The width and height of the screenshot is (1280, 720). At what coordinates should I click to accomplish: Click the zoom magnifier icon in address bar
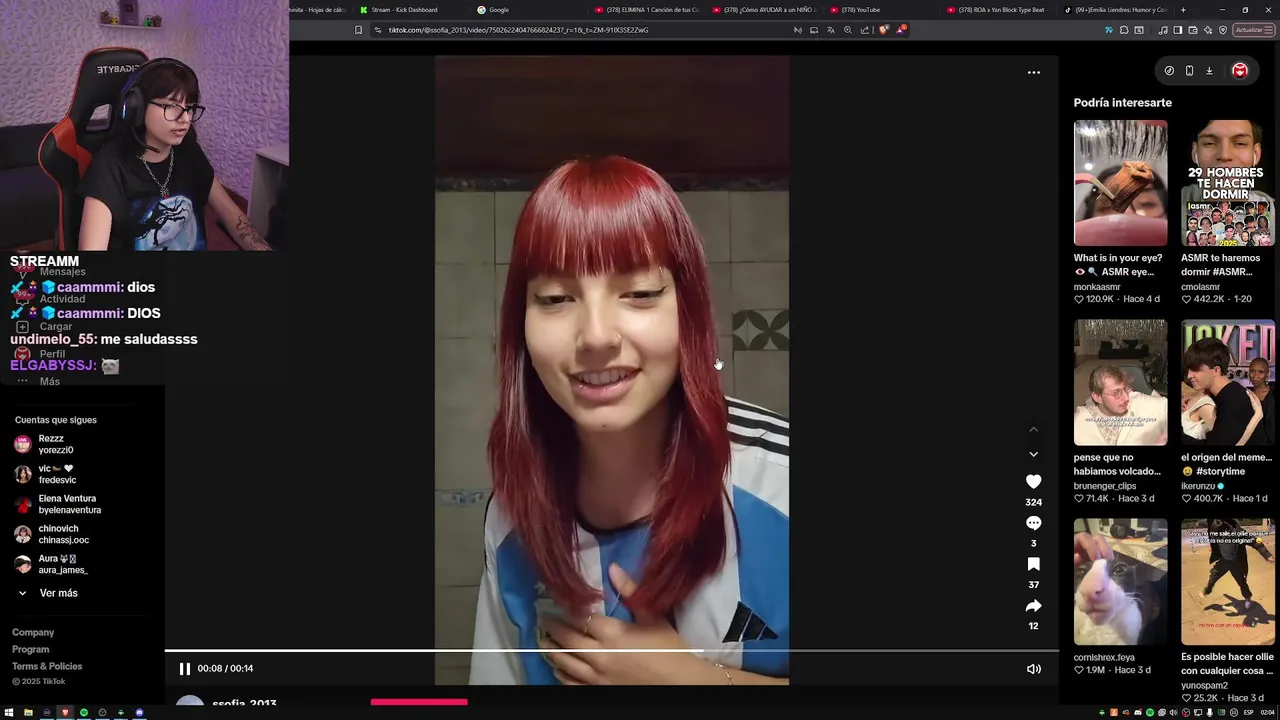click(x=848, y=30)
